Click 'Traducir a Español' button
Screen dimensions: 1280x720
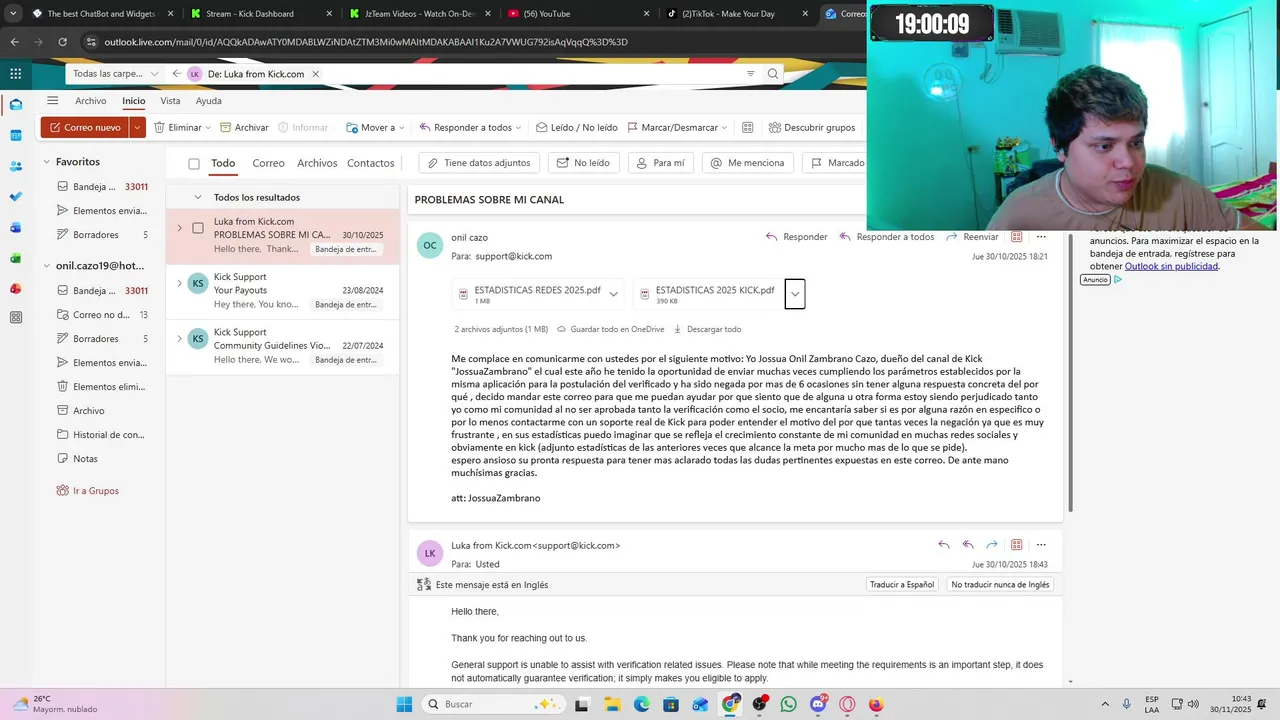pos(902,585)
